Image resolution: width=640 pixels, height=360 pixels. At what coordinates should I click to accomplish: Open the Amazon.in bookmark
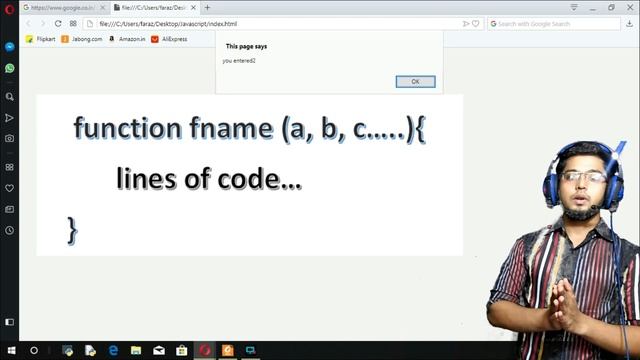tap(127, 39)
